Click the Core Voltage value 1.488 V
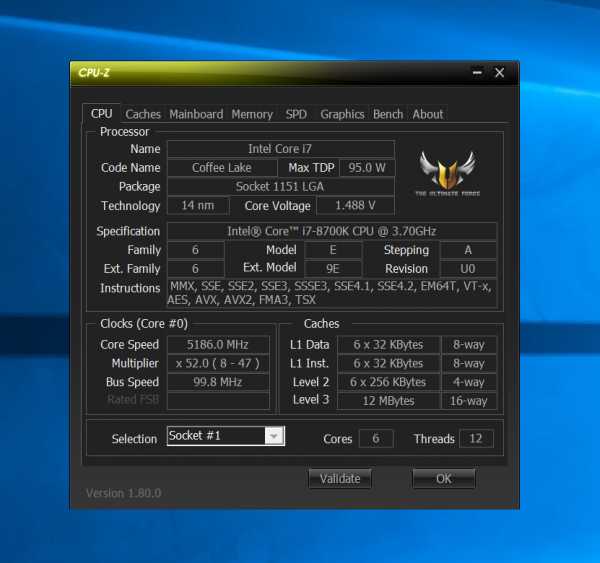600x563 pixels. 355,206
